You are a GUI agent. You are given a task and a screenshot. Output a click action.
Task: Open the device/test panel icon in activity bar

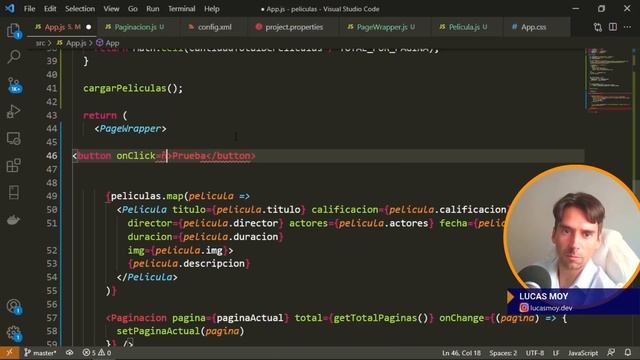[x=13, y=192]
